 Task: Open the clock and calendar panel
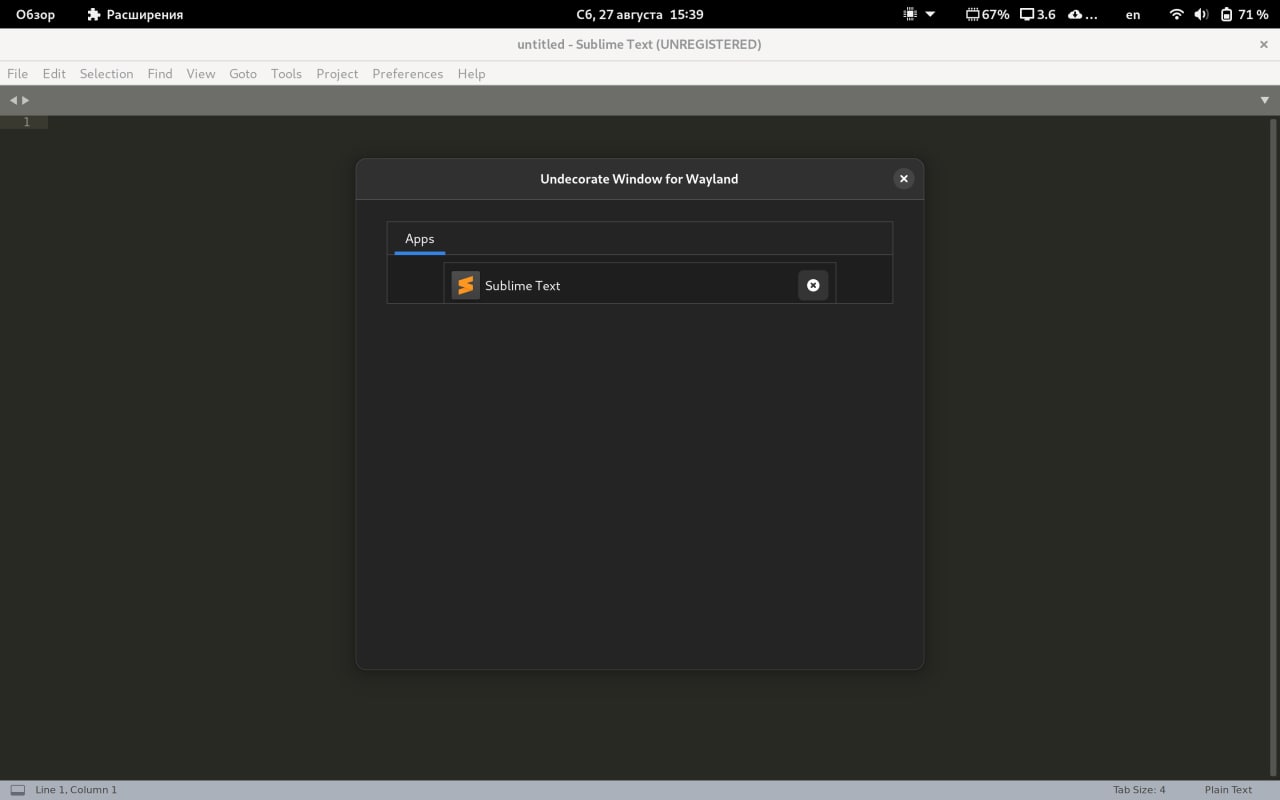coord(640,14)
